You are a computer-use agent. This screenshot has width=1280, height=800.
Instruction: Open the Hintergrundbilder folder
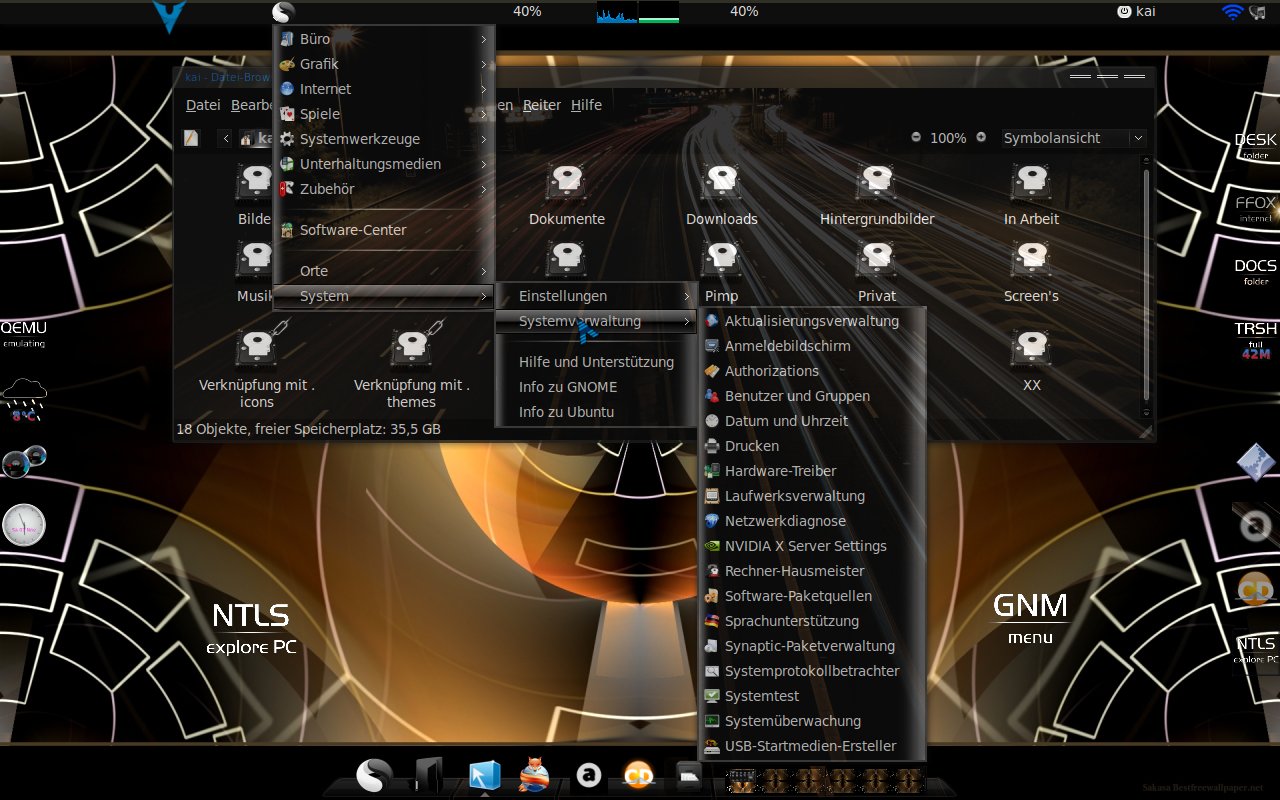877,196
